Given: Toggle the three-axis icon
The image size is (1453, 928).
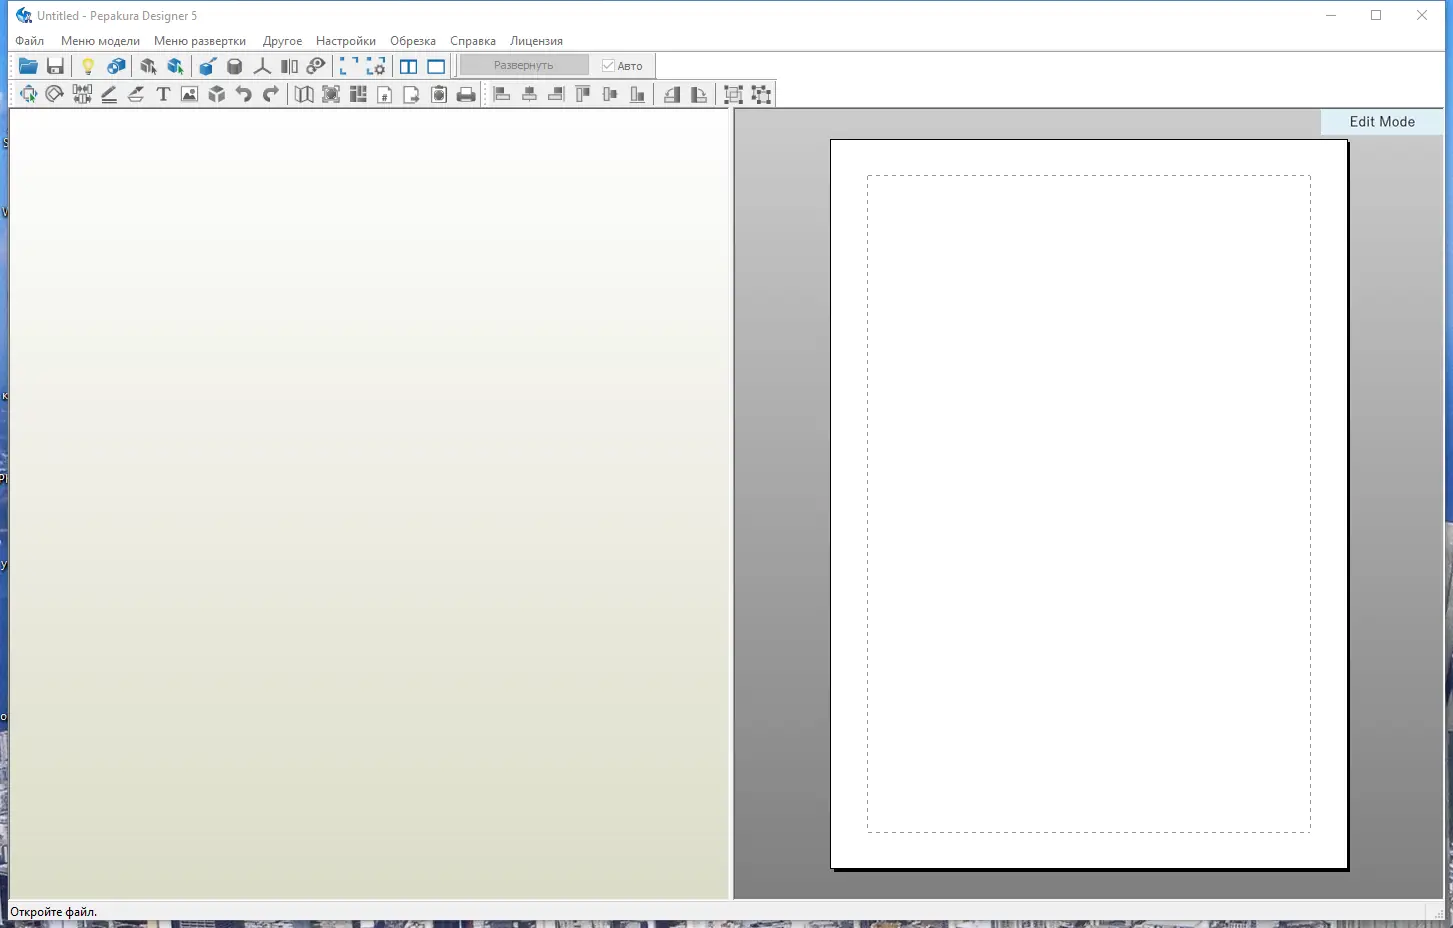Looking at the screenshot, I should [x=262, y=66].
